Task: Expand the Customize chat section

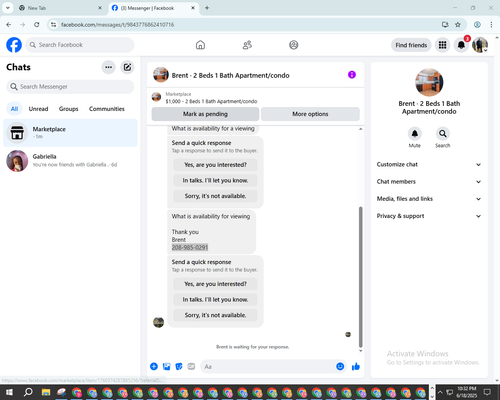Action: click(429, 165)
